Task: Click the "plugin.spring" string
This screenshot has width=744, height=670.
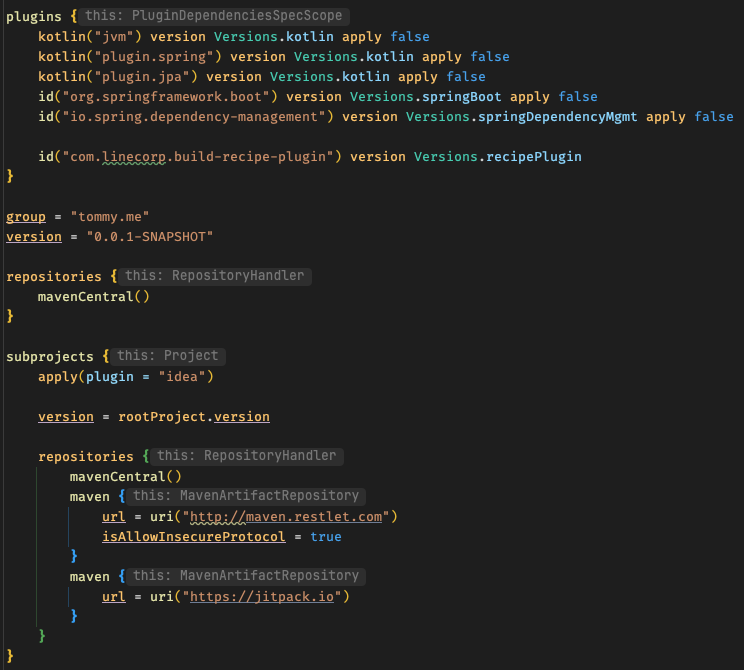Action: [x=153, y=56]
